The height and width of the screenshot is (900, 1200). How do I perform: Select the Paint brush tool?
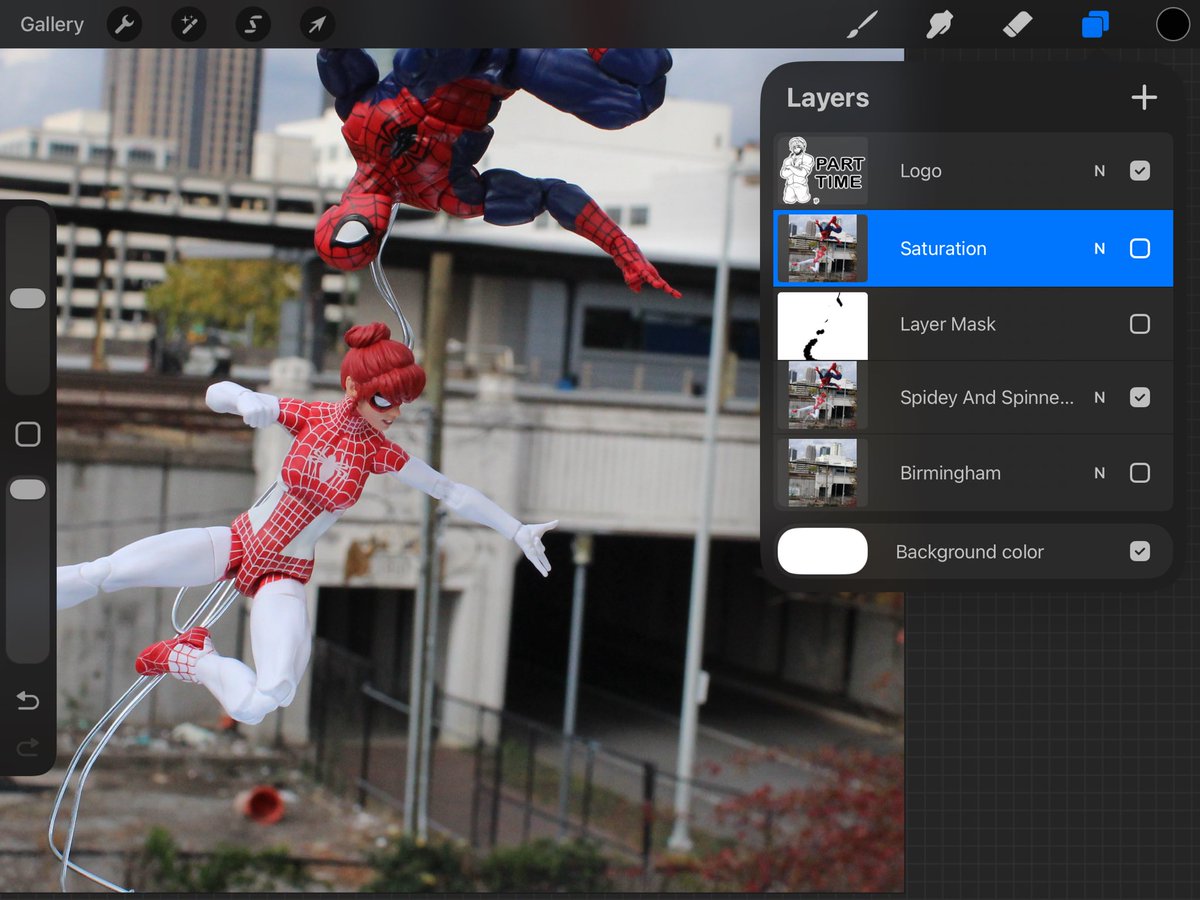[x=861, y=24]
